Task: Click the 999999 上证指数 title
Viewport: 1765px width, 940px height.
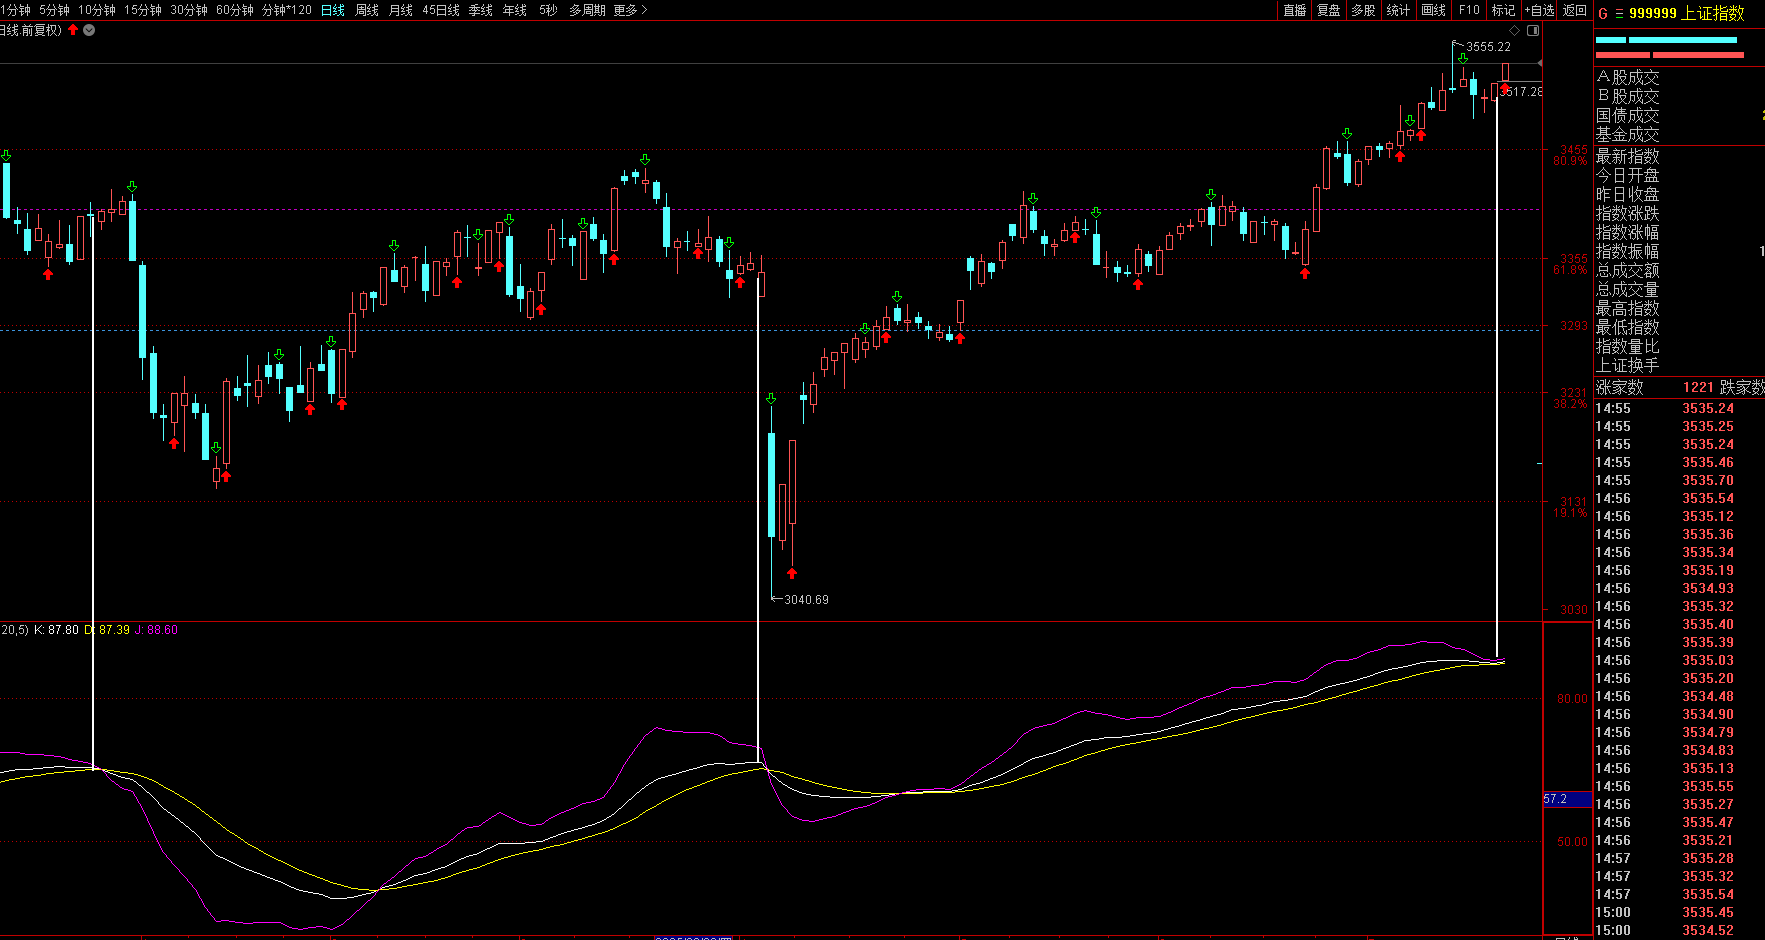Action: (x=1687, y=13)
